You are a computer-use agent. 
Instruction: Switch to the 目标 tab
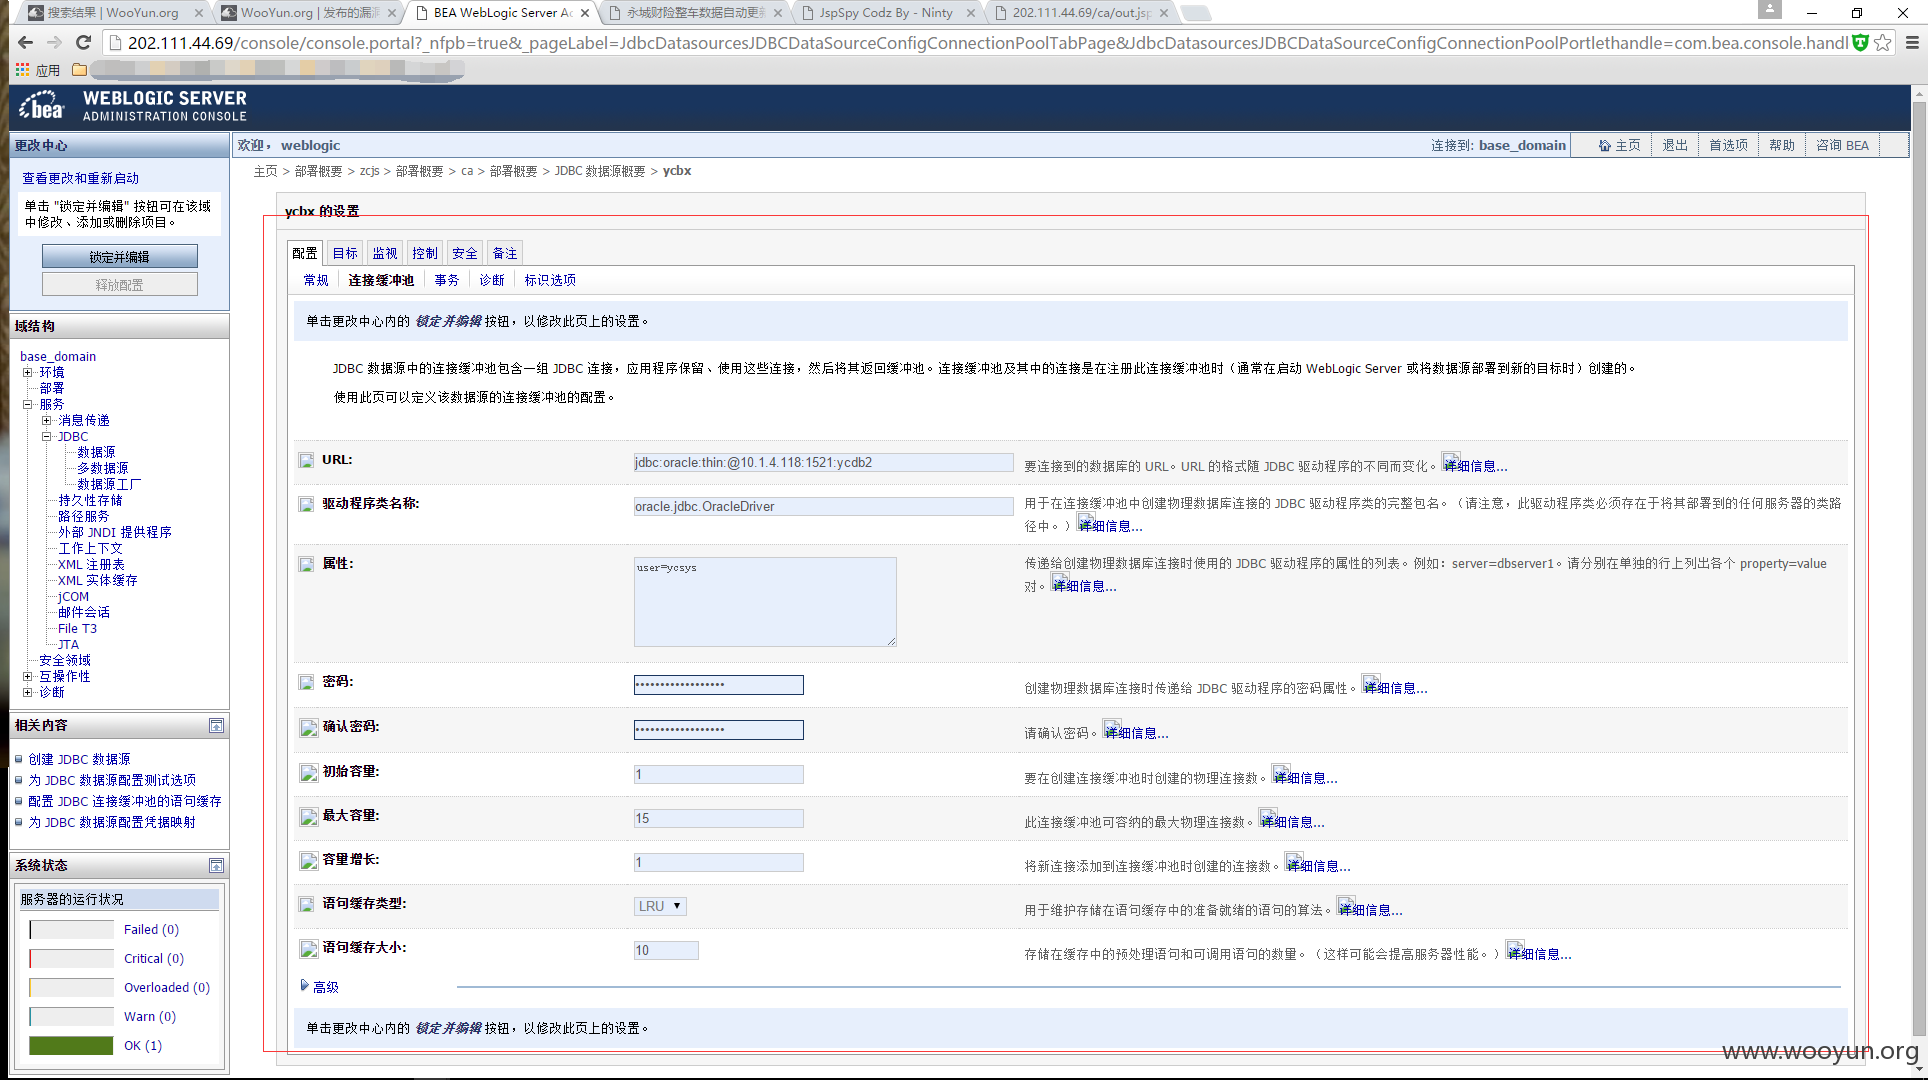coord(345,253)
